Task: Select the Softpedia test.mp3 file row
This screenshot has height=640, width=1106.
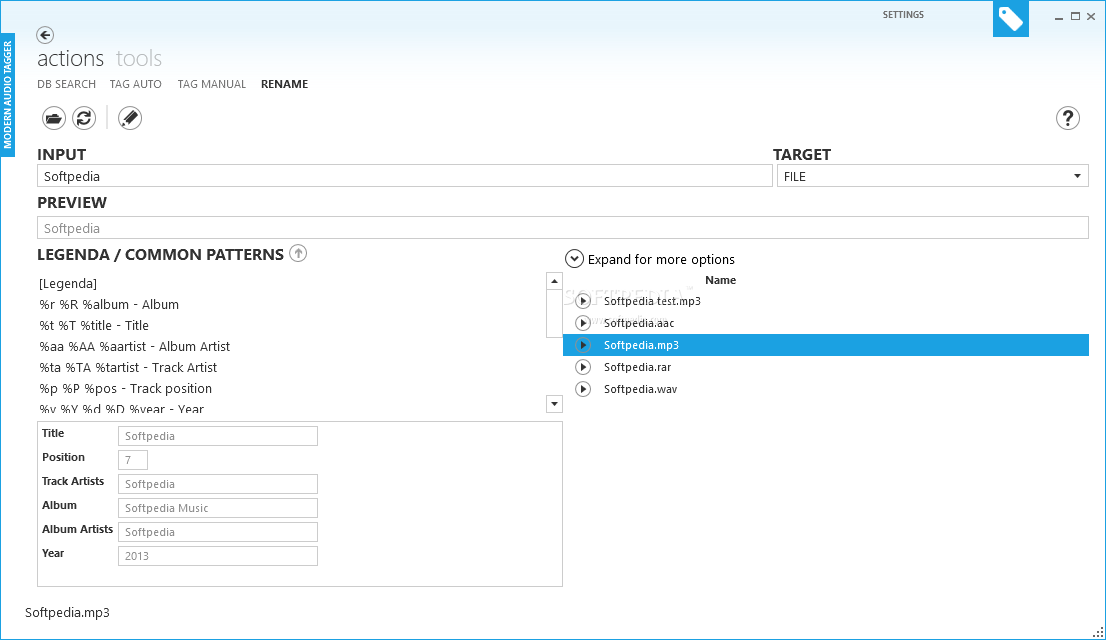Action: click(x=652, y=301)
